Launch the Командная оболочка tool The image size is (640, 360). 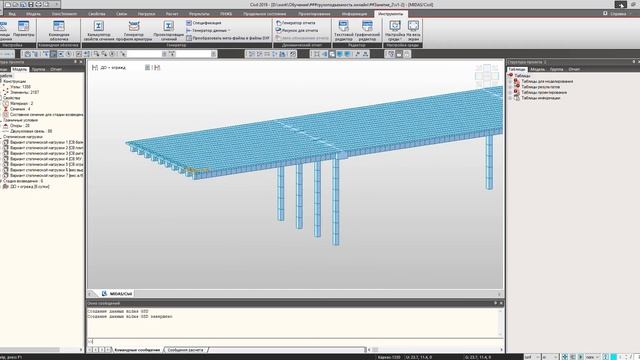pyautogui.click(x=59, y=31)
